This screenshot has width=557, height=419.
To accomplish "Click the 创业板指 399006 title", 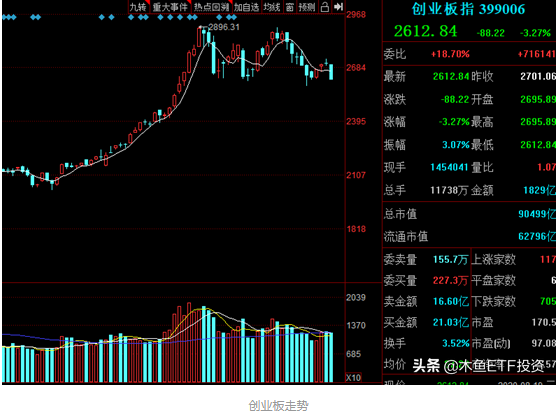I will coord(468,9).
